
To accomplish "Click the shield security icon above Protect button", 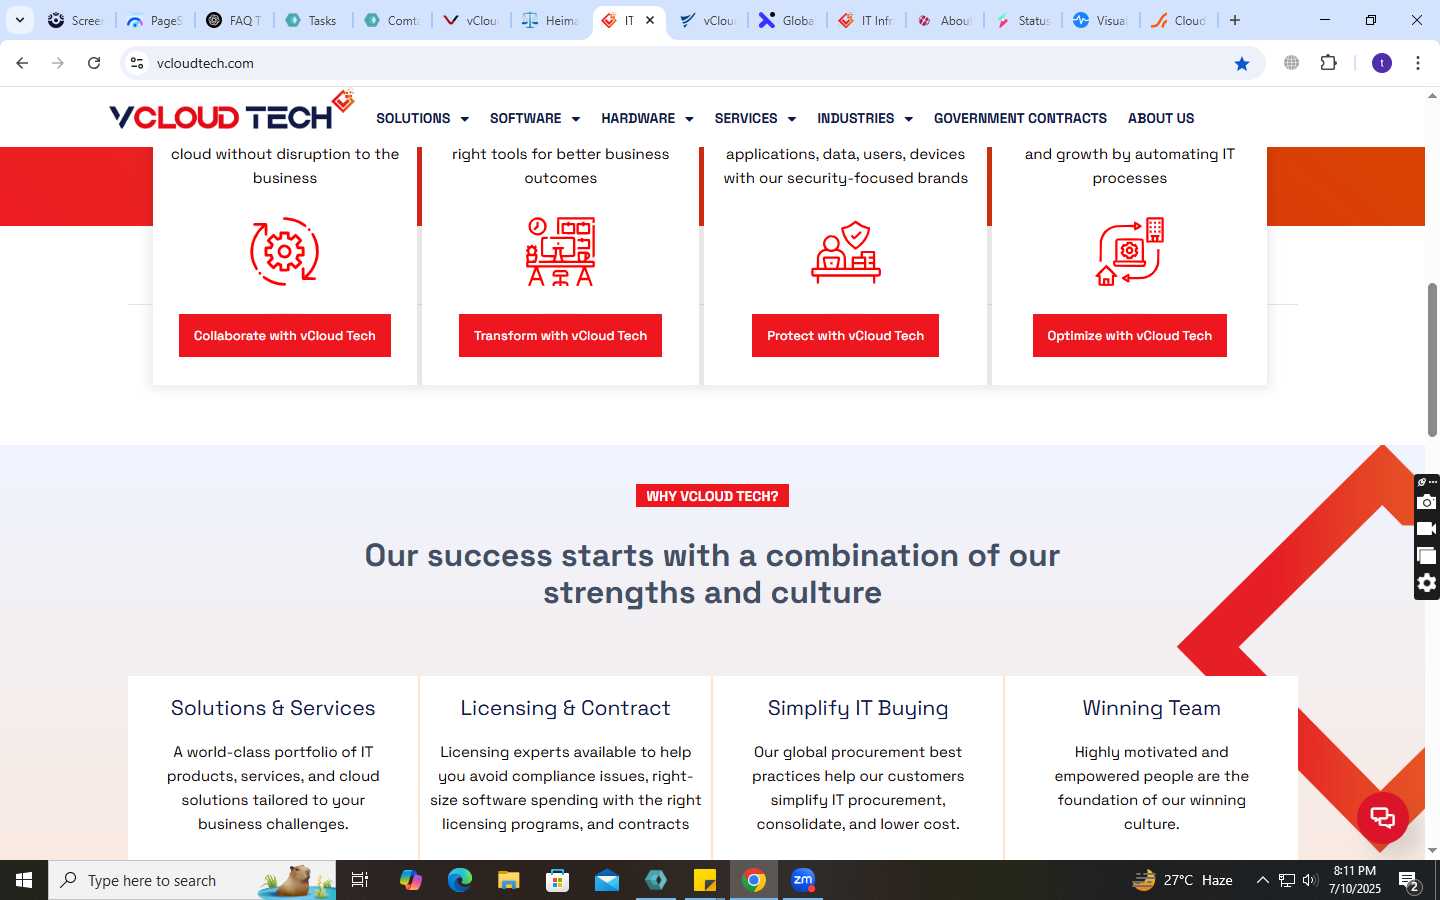I will tap(845, 252).
